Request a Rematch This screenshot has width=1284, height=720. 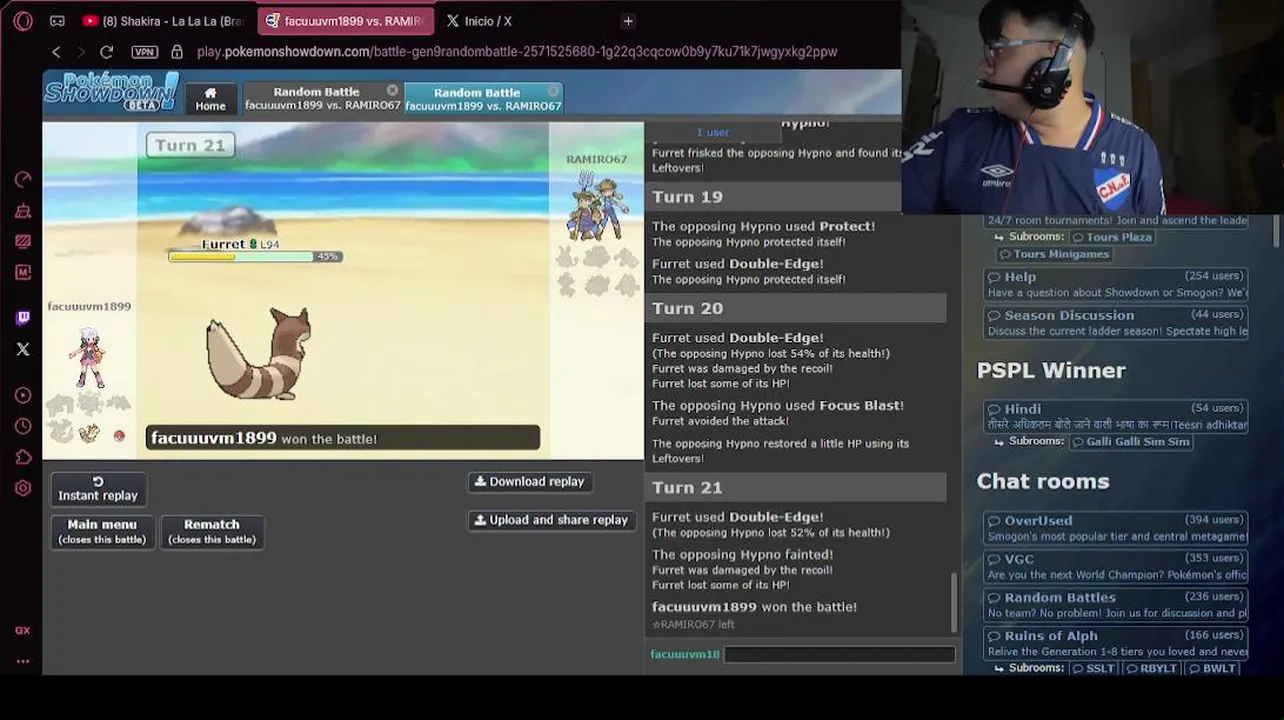click(212, 531)
